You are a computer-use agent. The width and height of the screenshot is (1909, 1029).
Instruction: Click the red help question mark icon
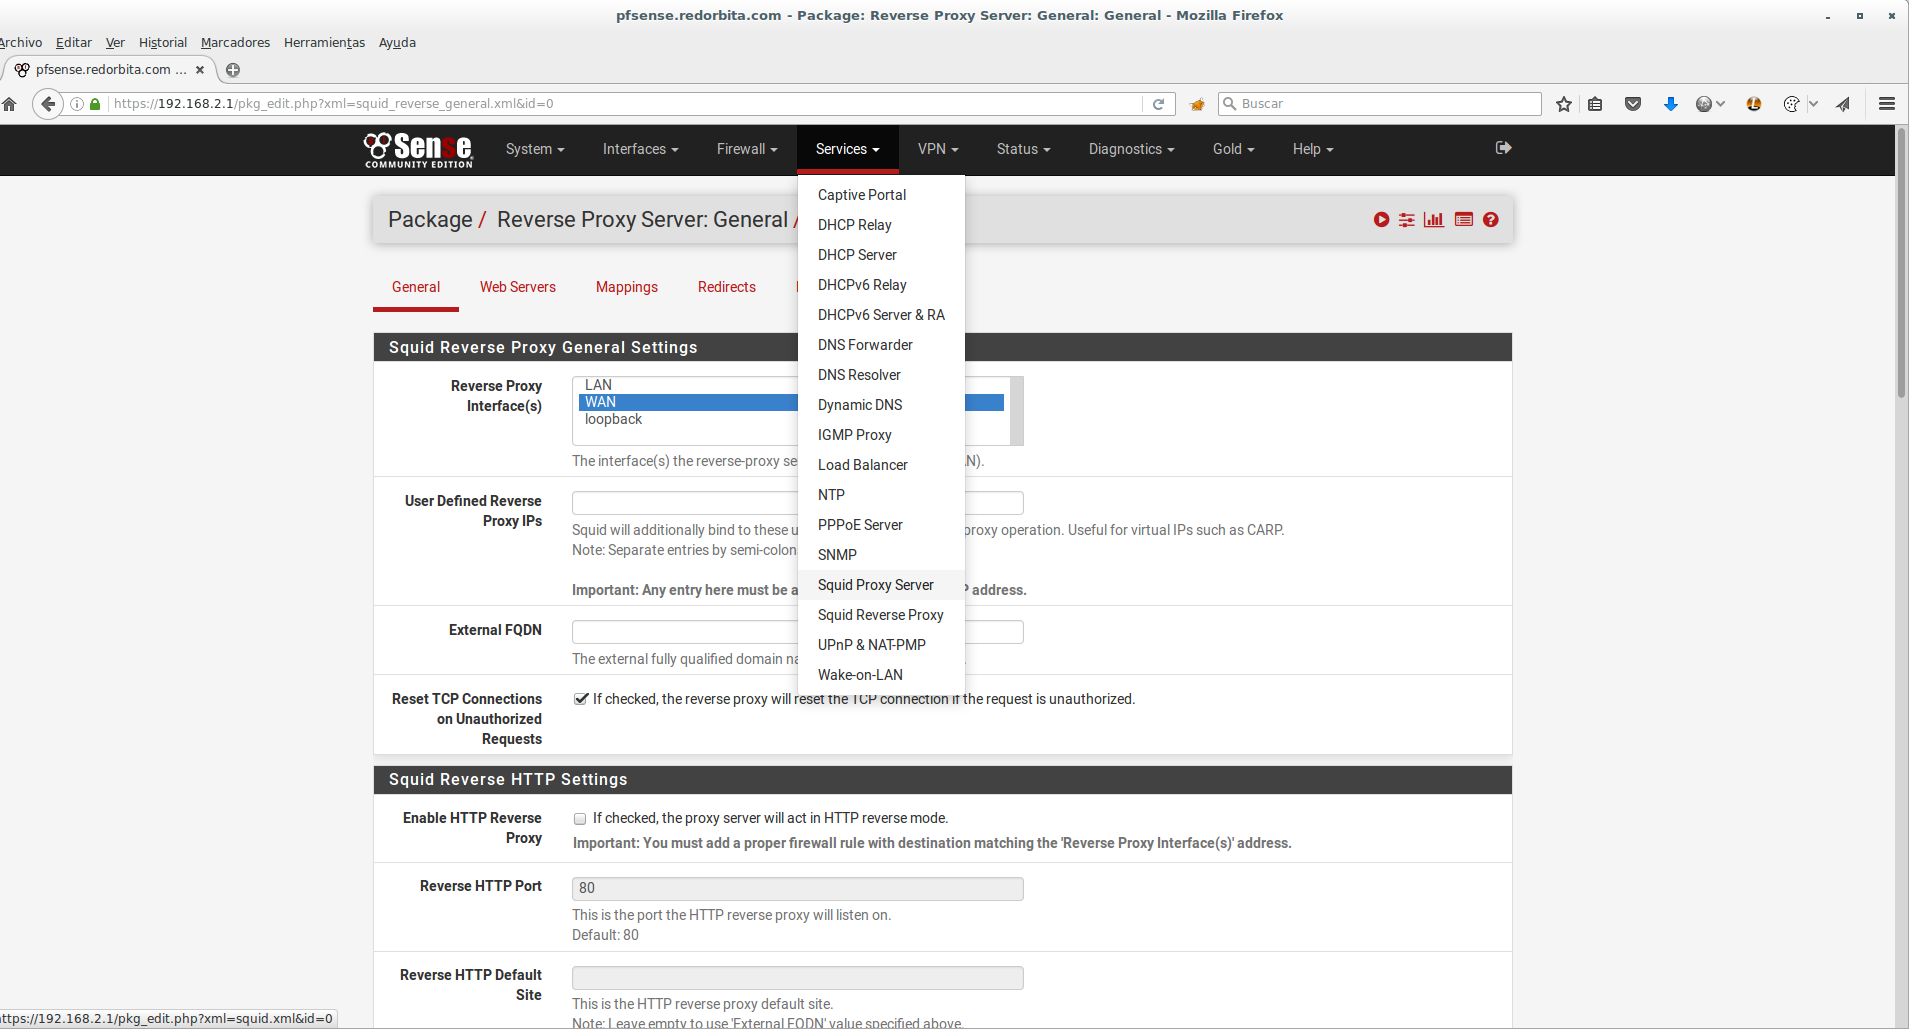(x=1491, y=220)
